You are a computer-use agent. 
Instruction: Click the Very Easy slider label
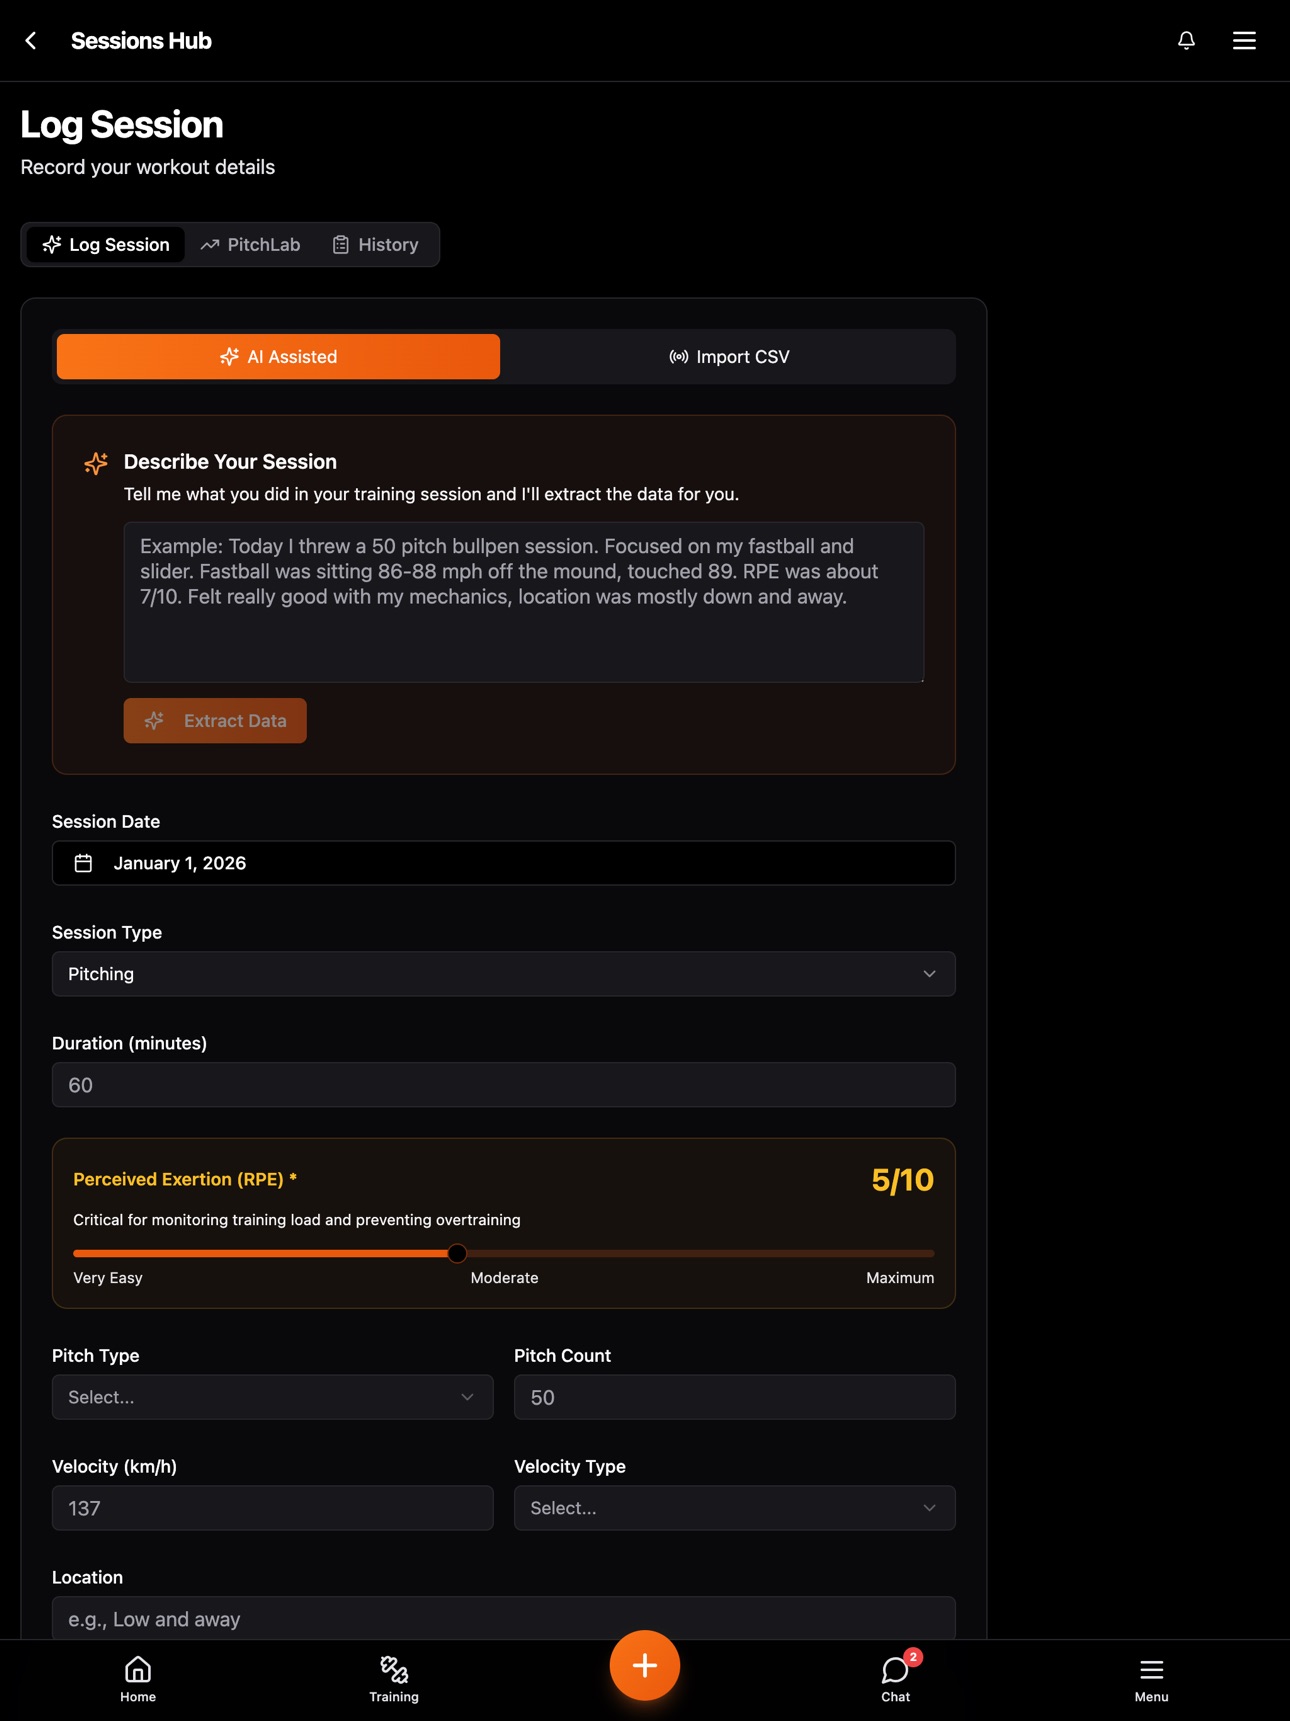point(108,1278)
